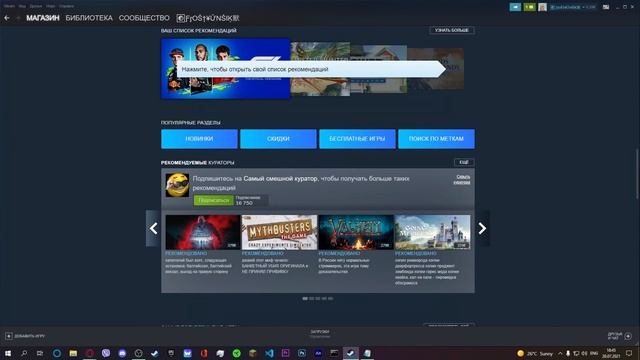Open File Explorer from the taskbar
Image resolution: width=640 pixels, height=360 pixels.
[73, 353]
